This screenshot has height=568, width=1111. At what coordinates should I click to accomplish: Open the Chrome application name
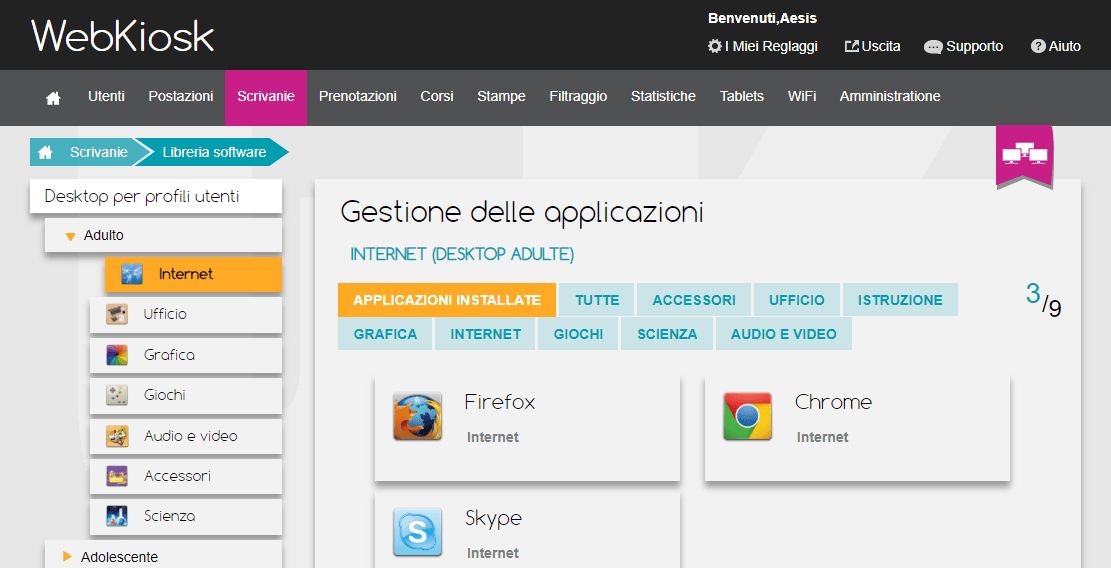(833, 402)
